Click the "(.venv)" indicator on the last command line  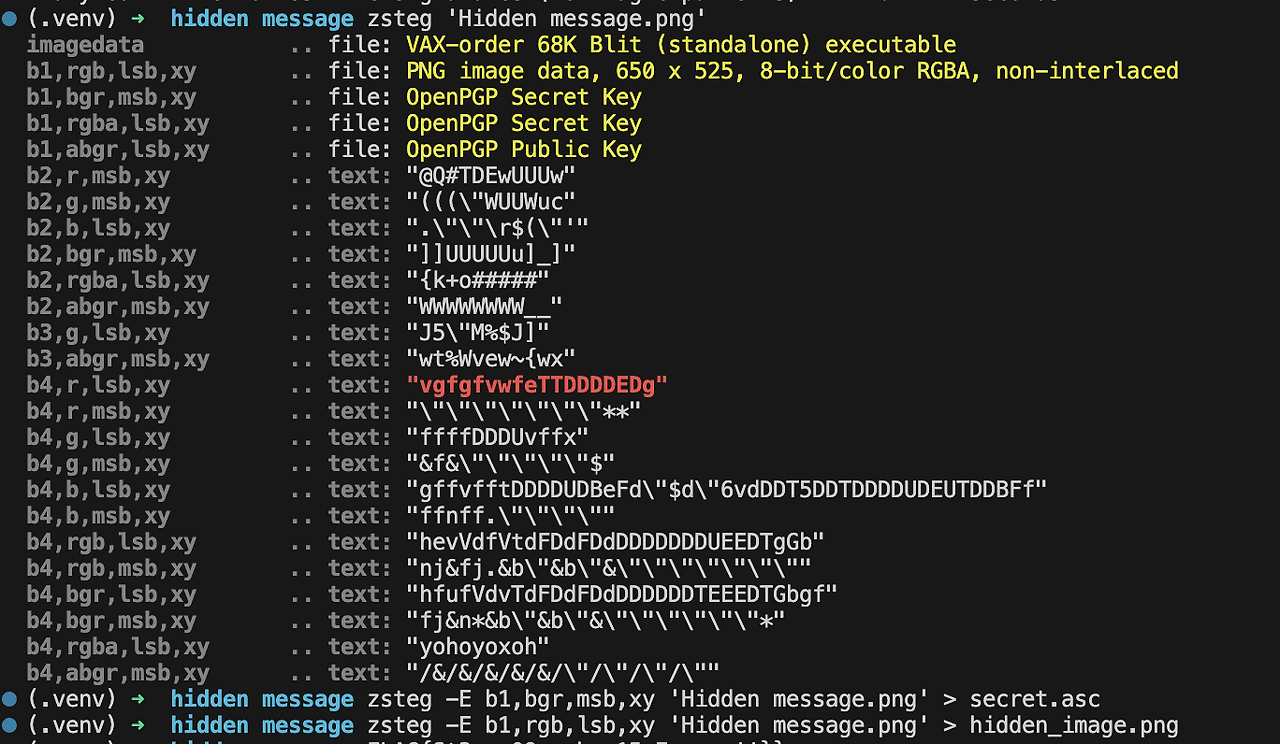click(72, 725)
